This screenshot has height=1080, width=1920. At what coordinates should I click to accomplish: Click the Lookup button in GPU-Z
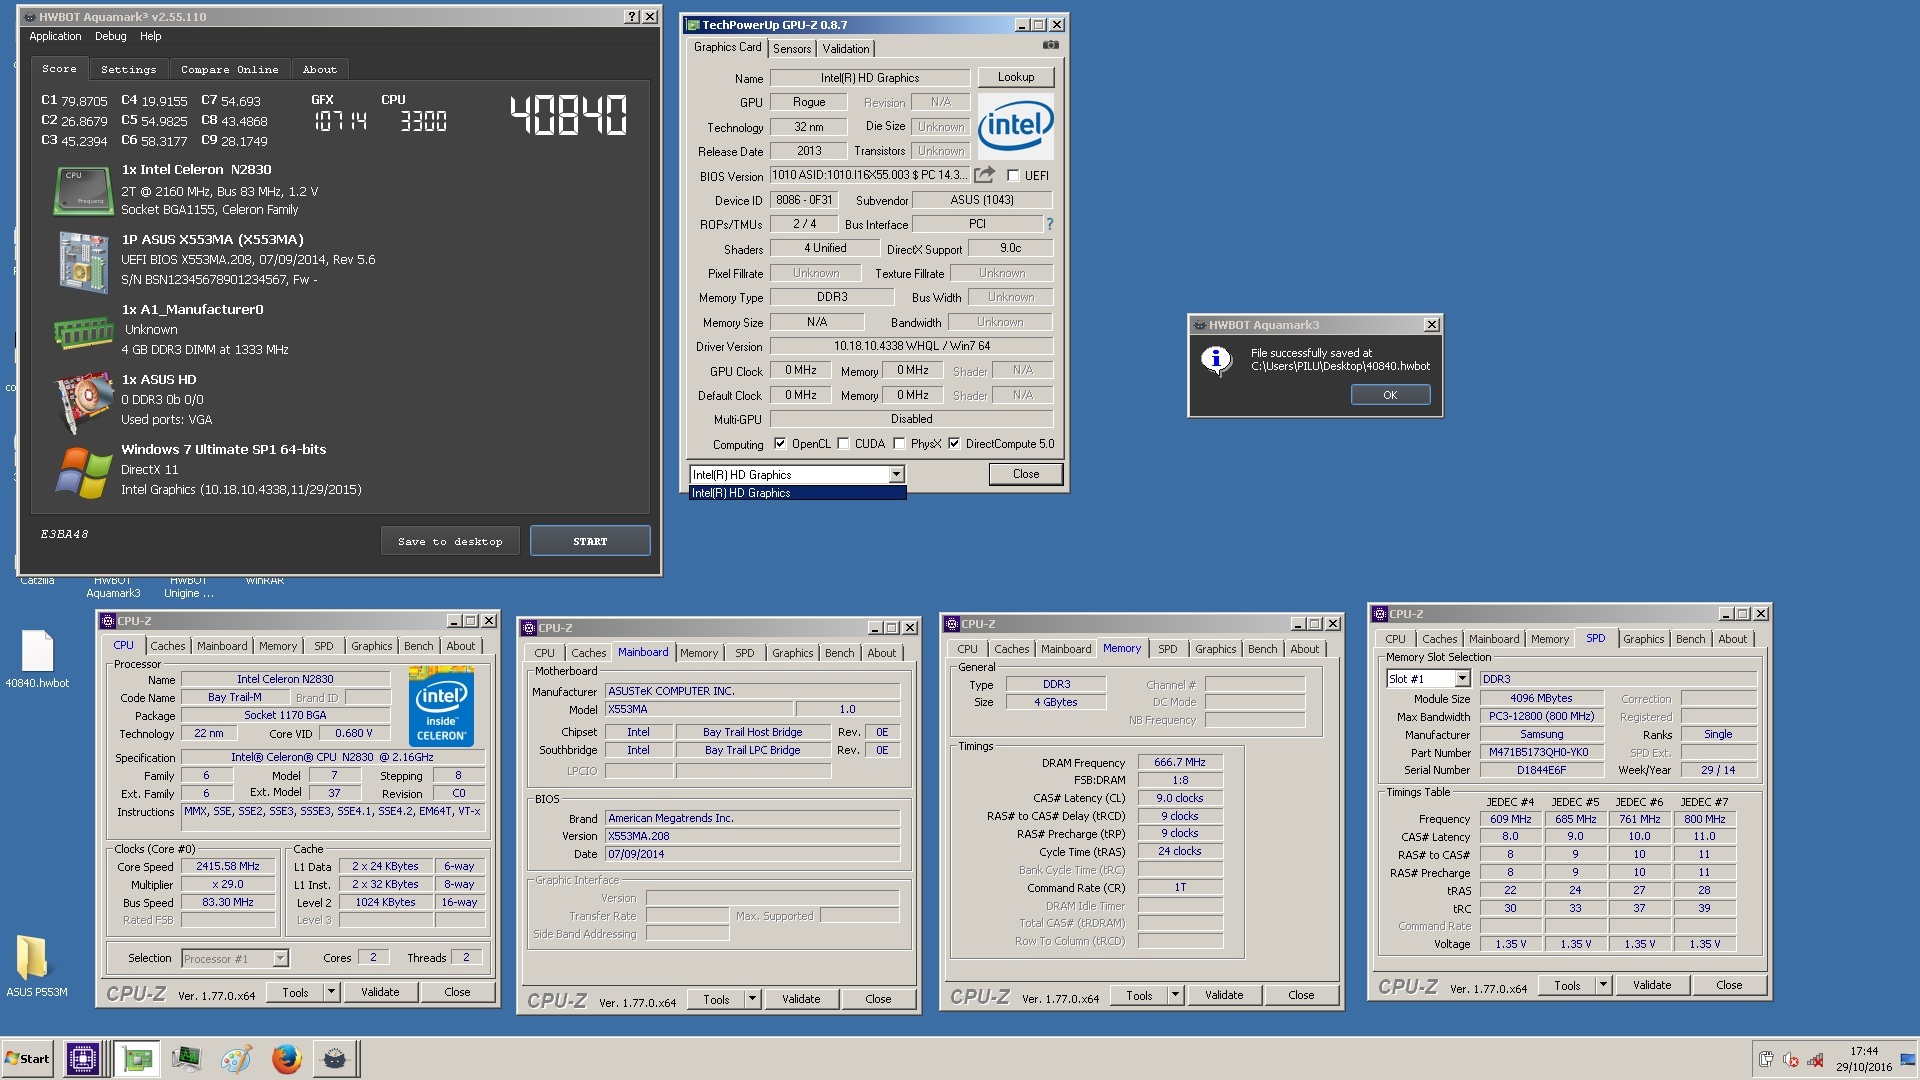click(1015, 77)
